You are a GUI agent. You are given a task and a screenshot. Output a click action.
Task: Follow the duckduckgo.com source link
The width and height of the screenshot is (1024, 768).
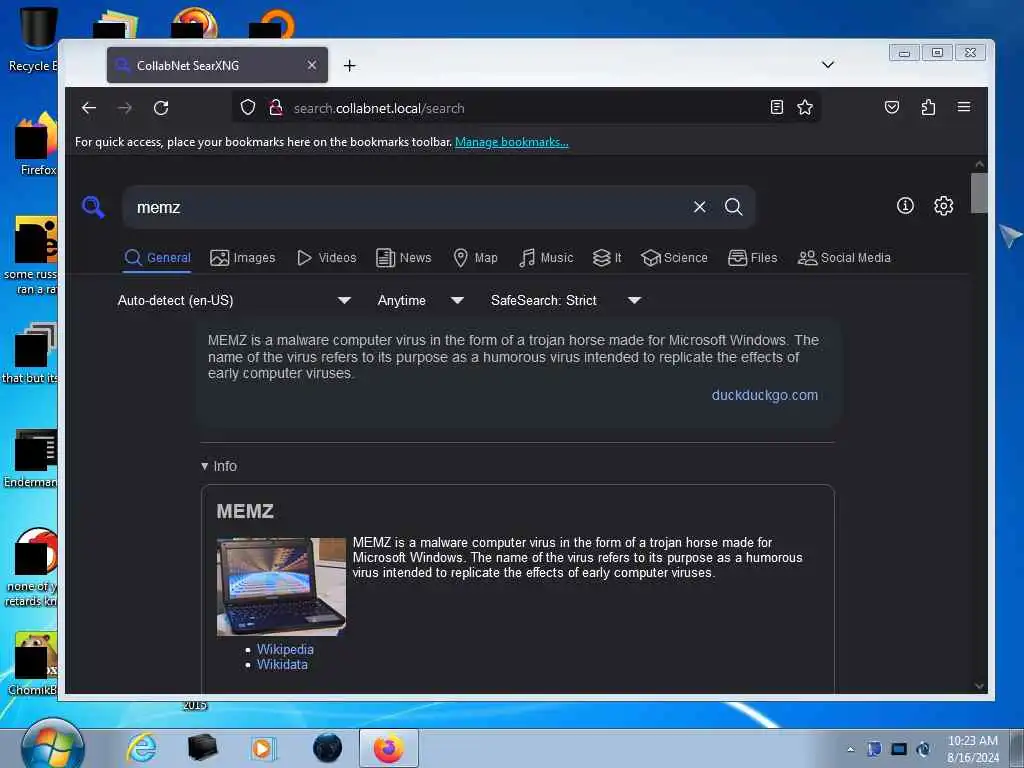tap(764, 395)
